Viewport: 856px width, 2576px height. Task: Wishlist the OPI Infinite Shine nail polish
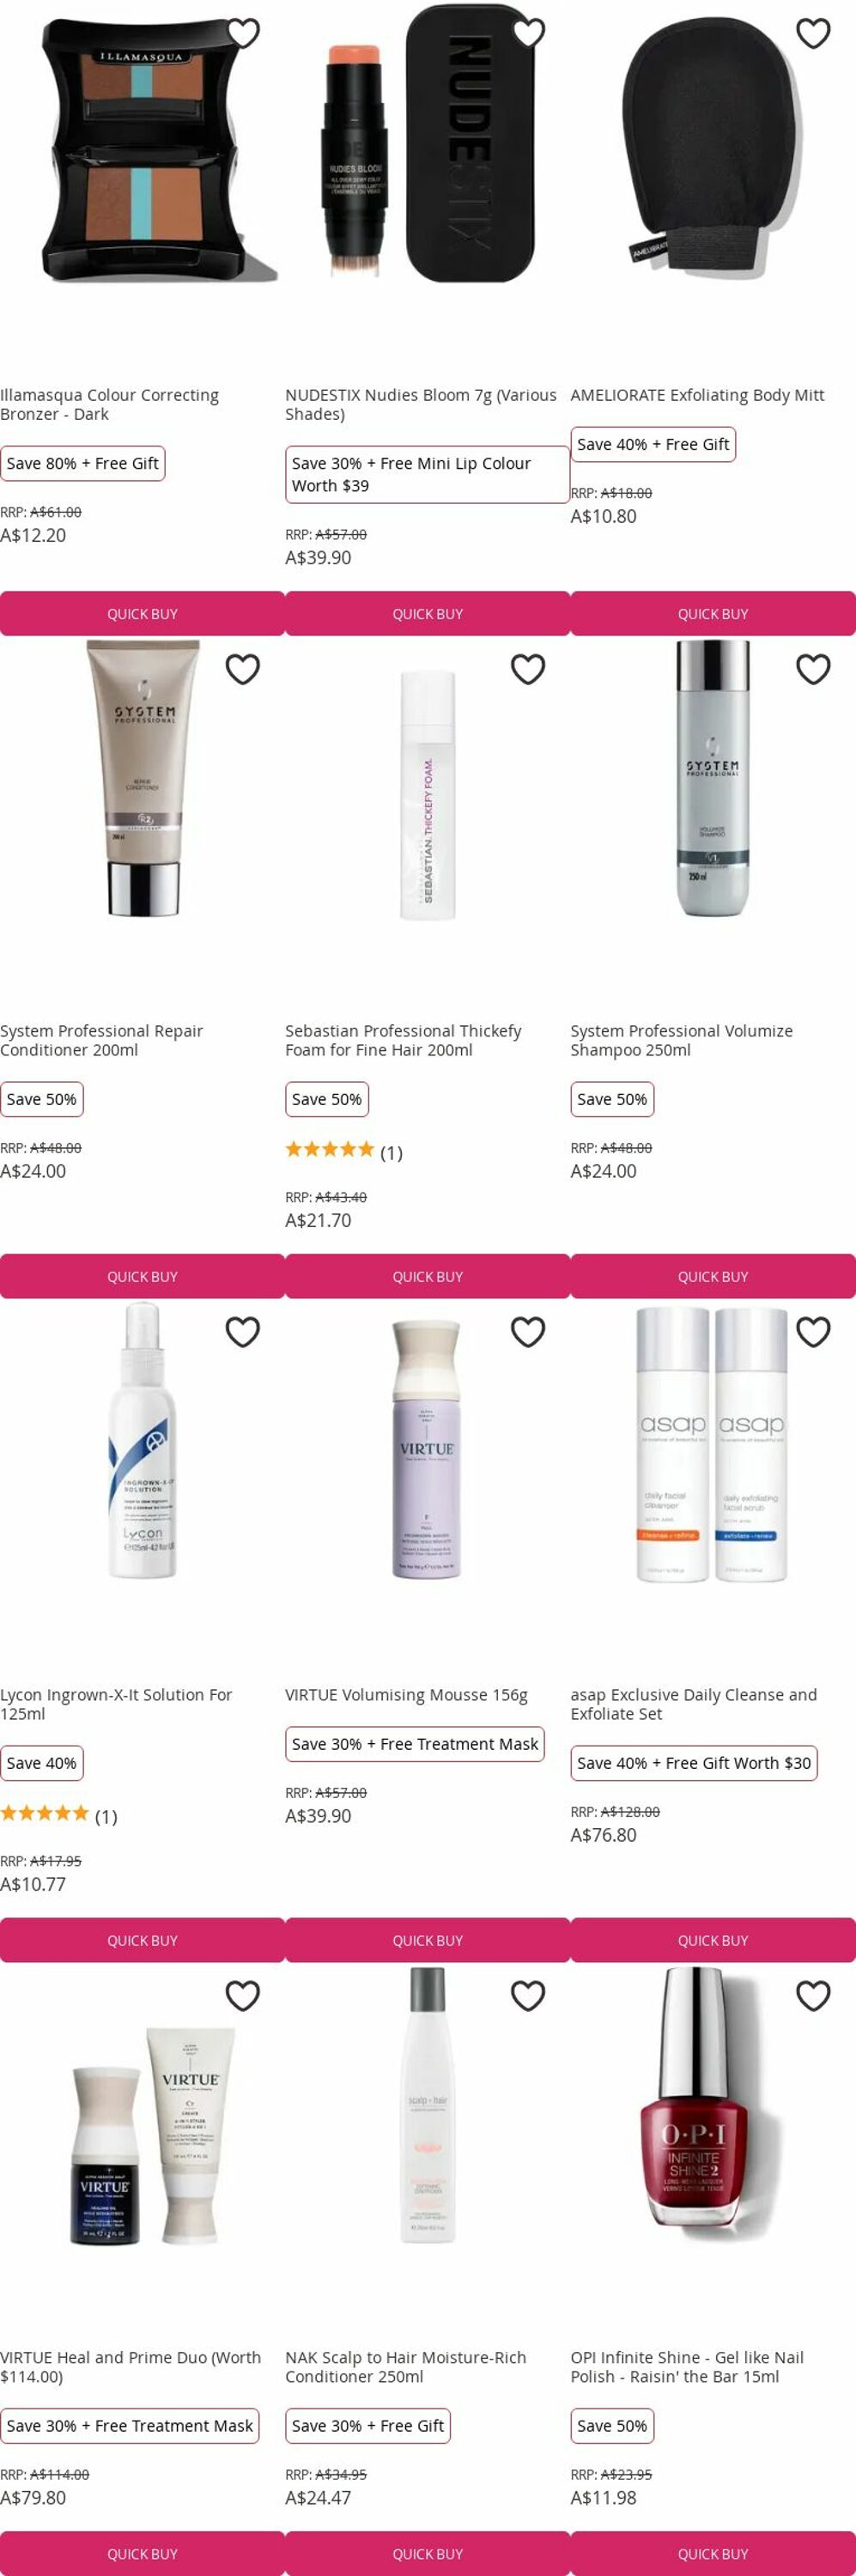[813, 1995]
